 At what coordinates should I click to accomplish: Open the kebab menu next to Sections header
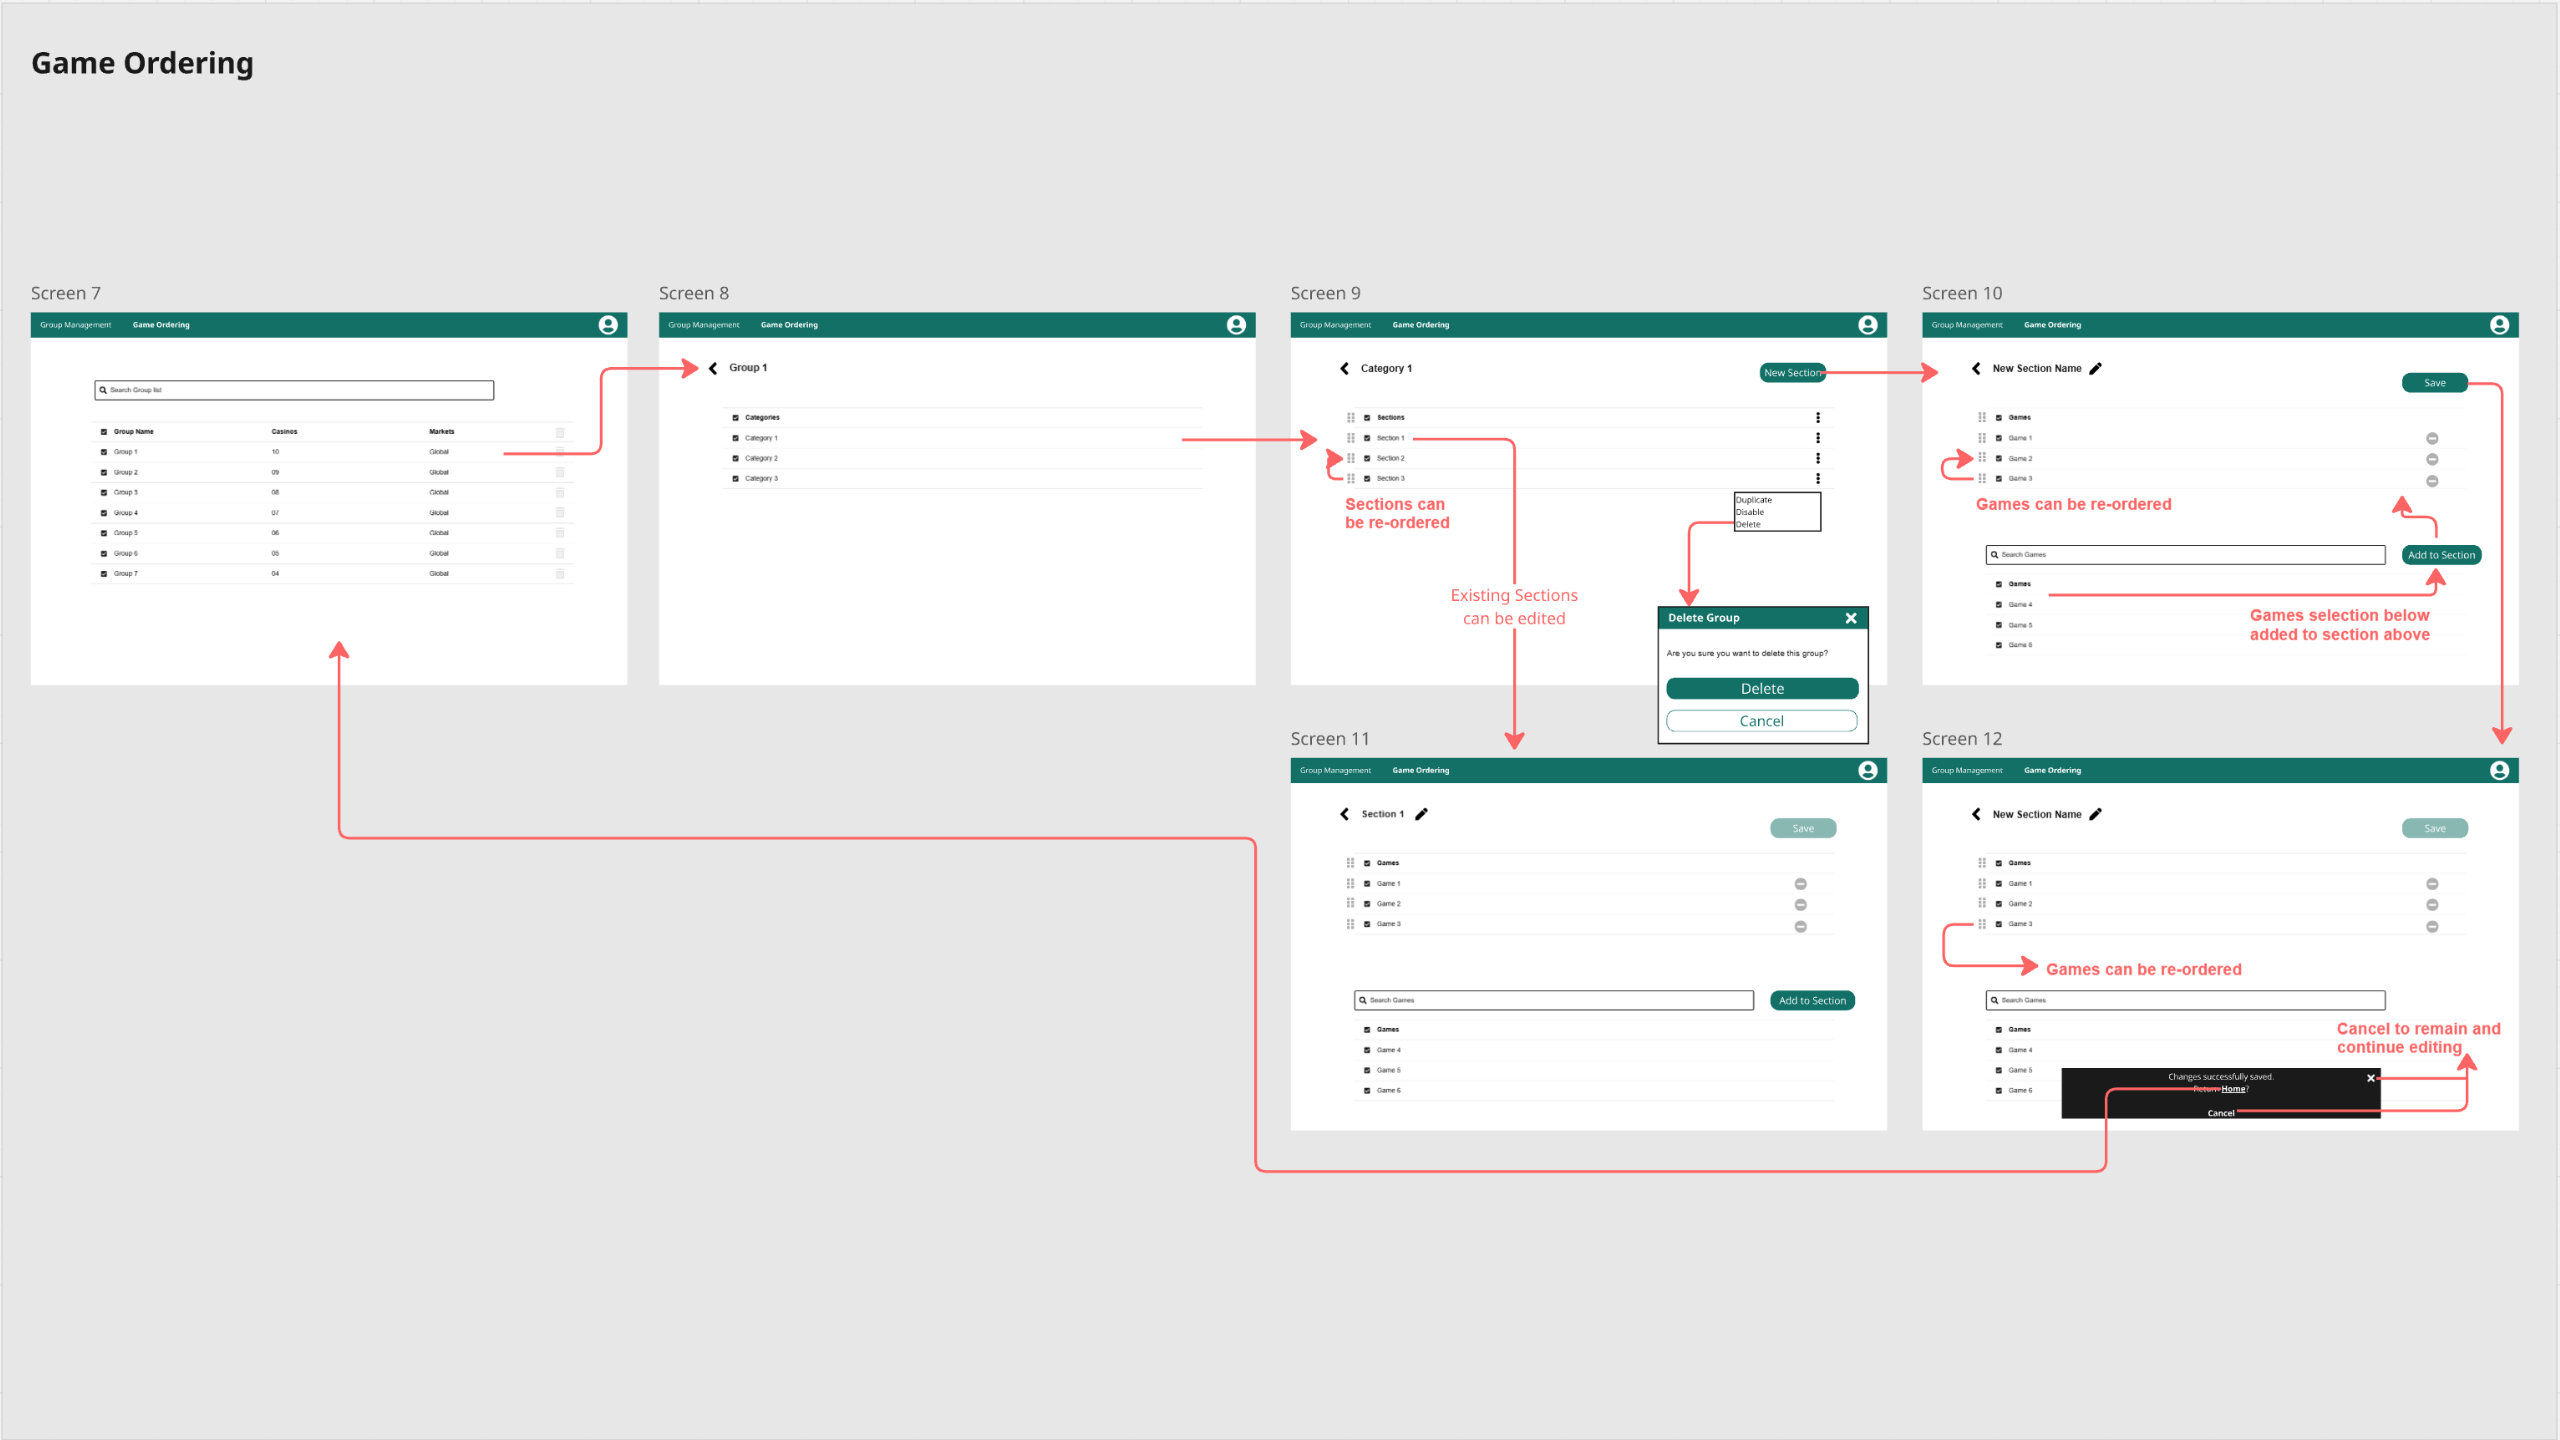click(x=1819, y=417)
